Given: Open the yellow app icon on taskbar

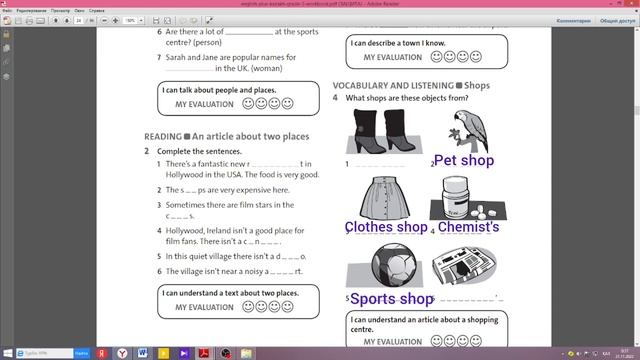Looking at the screenshot, I should 163,353.
